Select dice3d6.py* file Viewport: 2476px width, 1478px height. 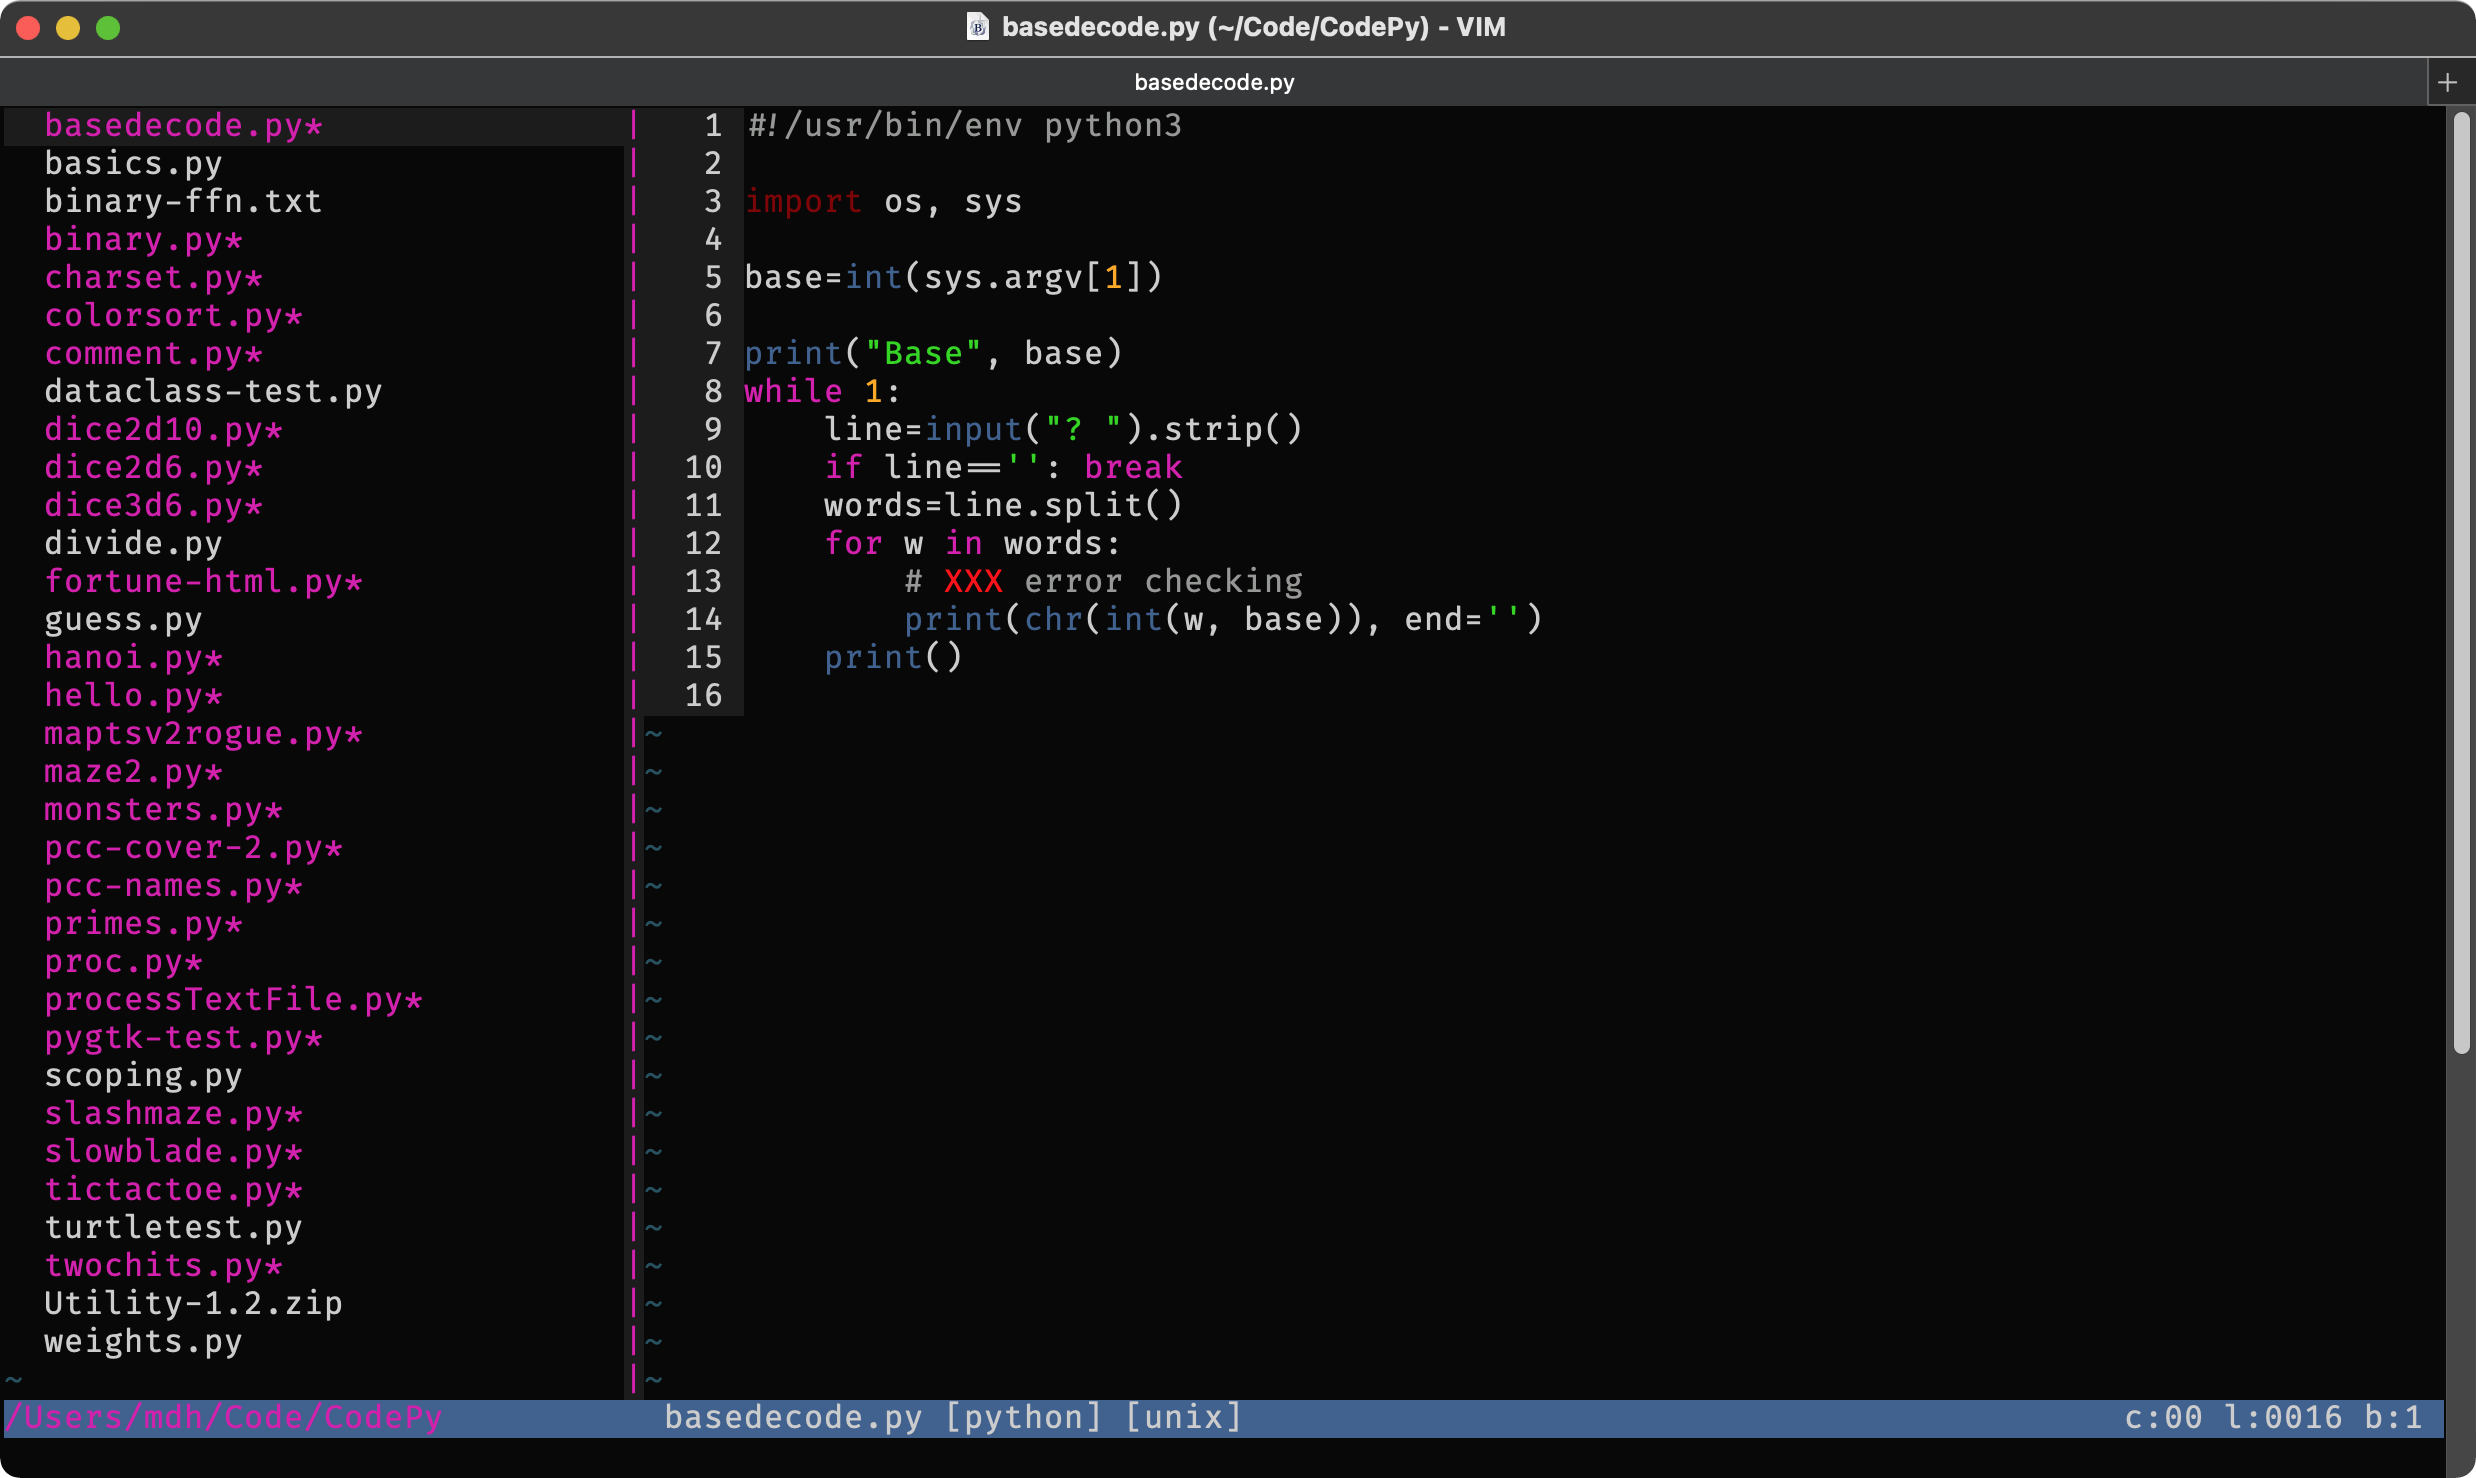tap(153, 505)
